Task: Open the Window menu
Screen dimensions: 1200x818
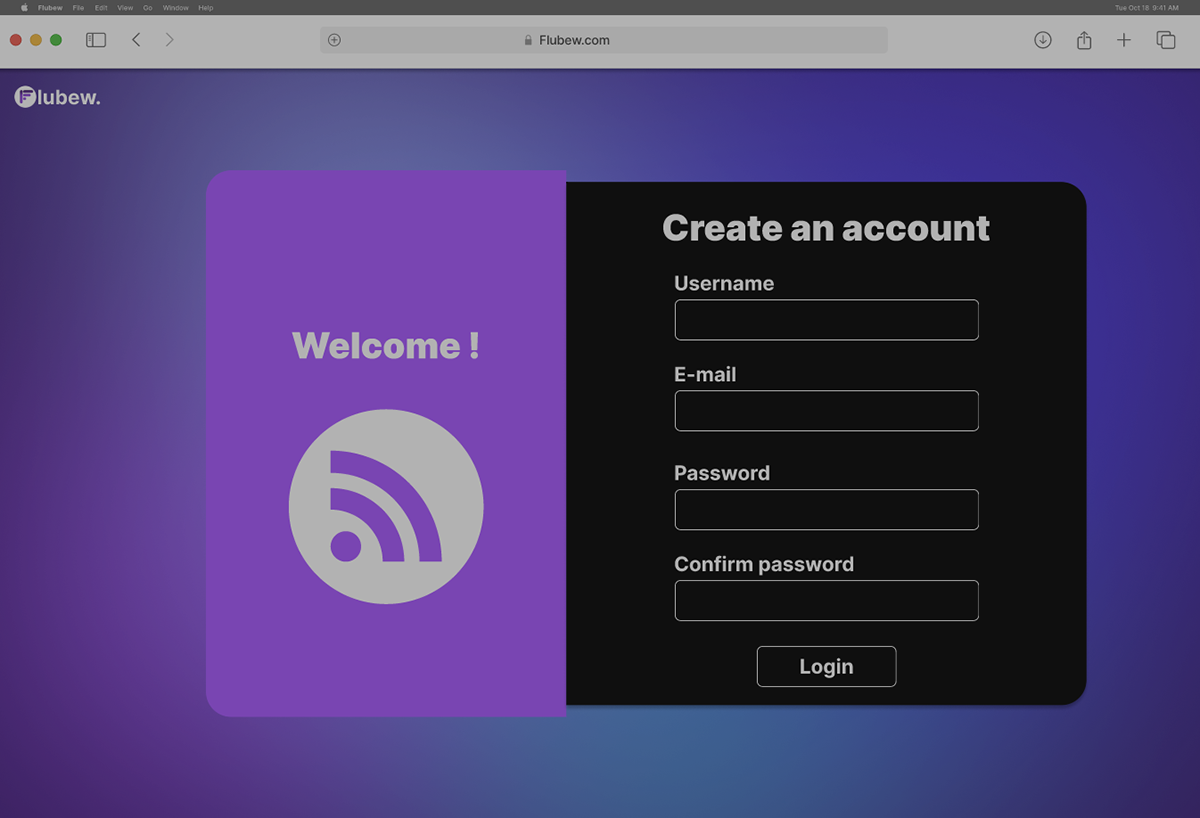Action: [175, 7]
